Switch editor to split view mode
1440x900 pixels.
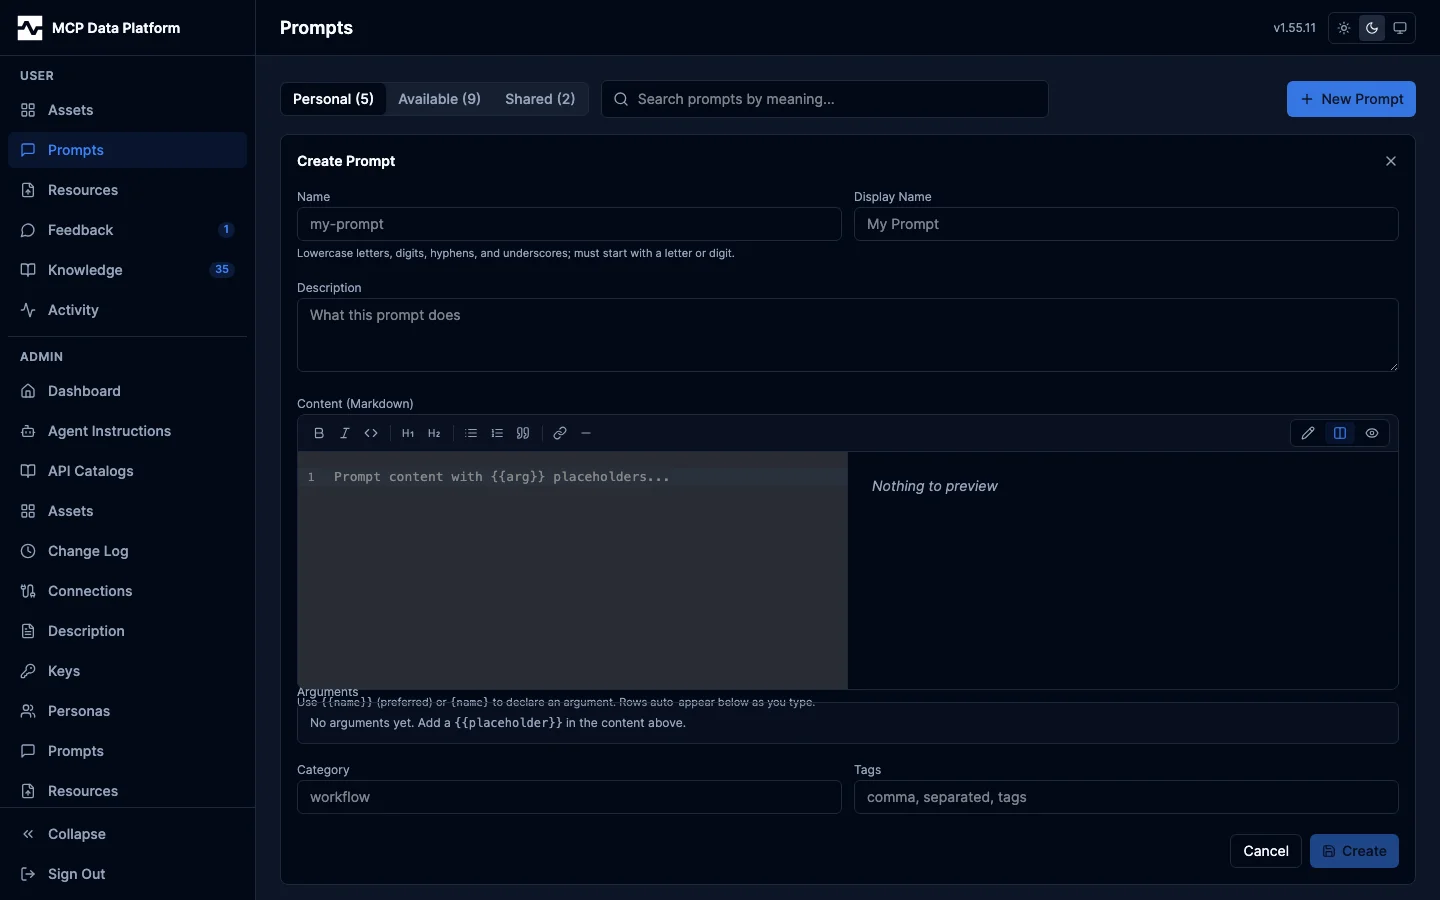[x=1340, y=433]
